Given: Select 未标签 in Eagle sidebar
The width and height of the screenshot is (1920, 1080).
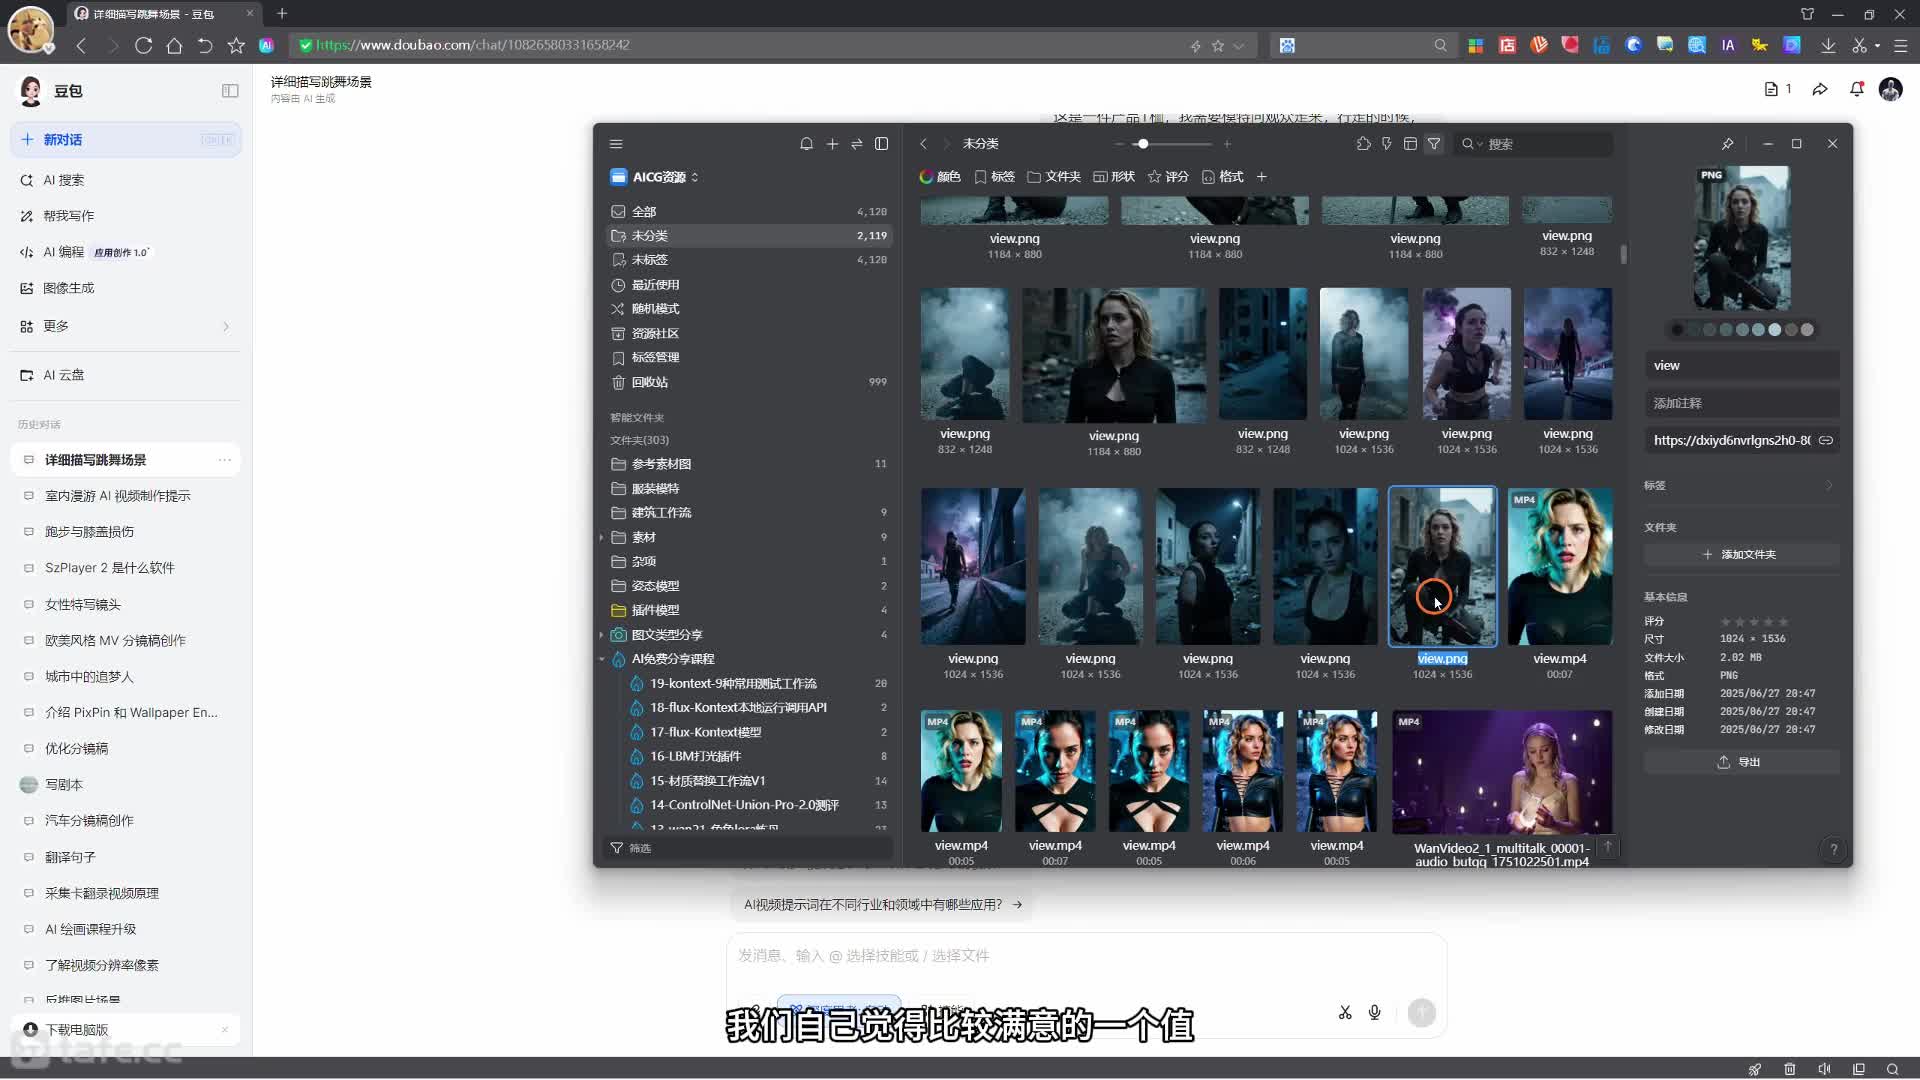Looking at the screenshot, I should pyautogui.click(x=748, y=260).
